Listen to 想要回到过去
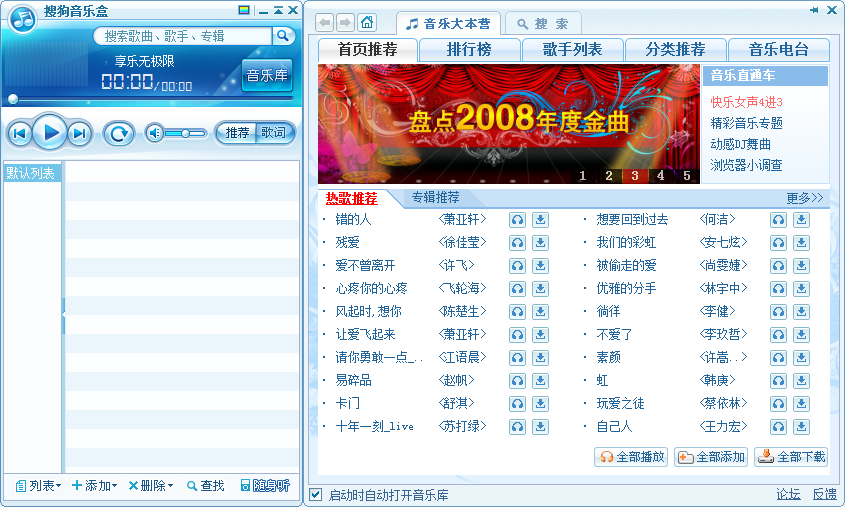845x507 pixels. pos(778,220)
